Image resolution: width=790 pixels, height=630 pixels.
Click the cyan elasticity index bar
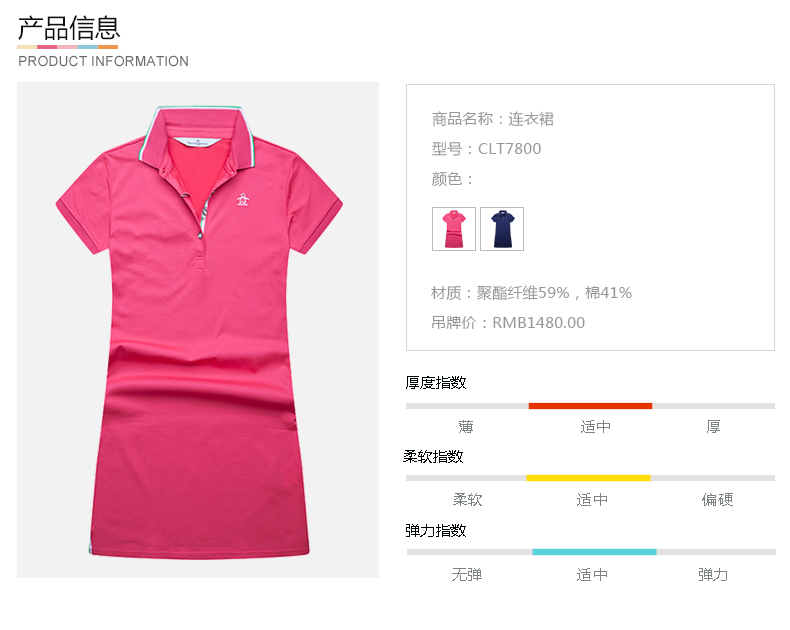click(x=594, y=552)
